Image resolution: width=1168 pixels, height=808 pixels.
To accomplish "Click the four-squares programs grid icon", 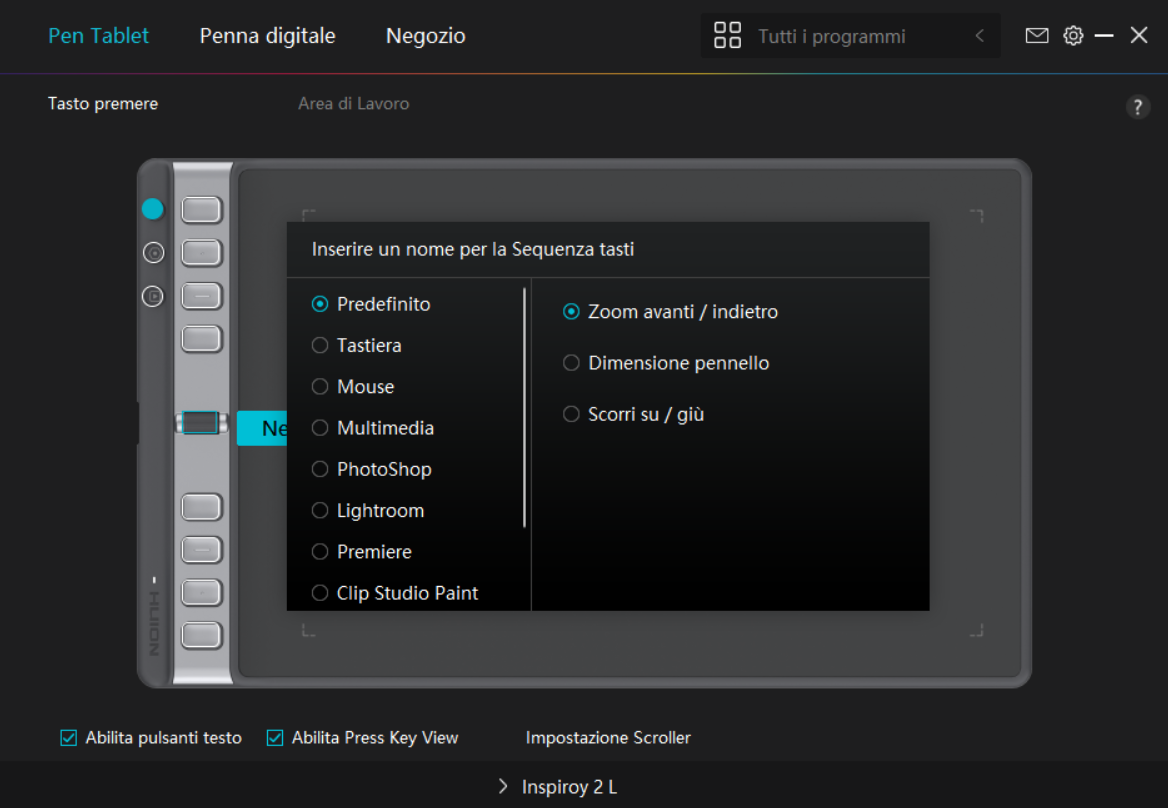I will pyautogui.click(x=727, y=35).
